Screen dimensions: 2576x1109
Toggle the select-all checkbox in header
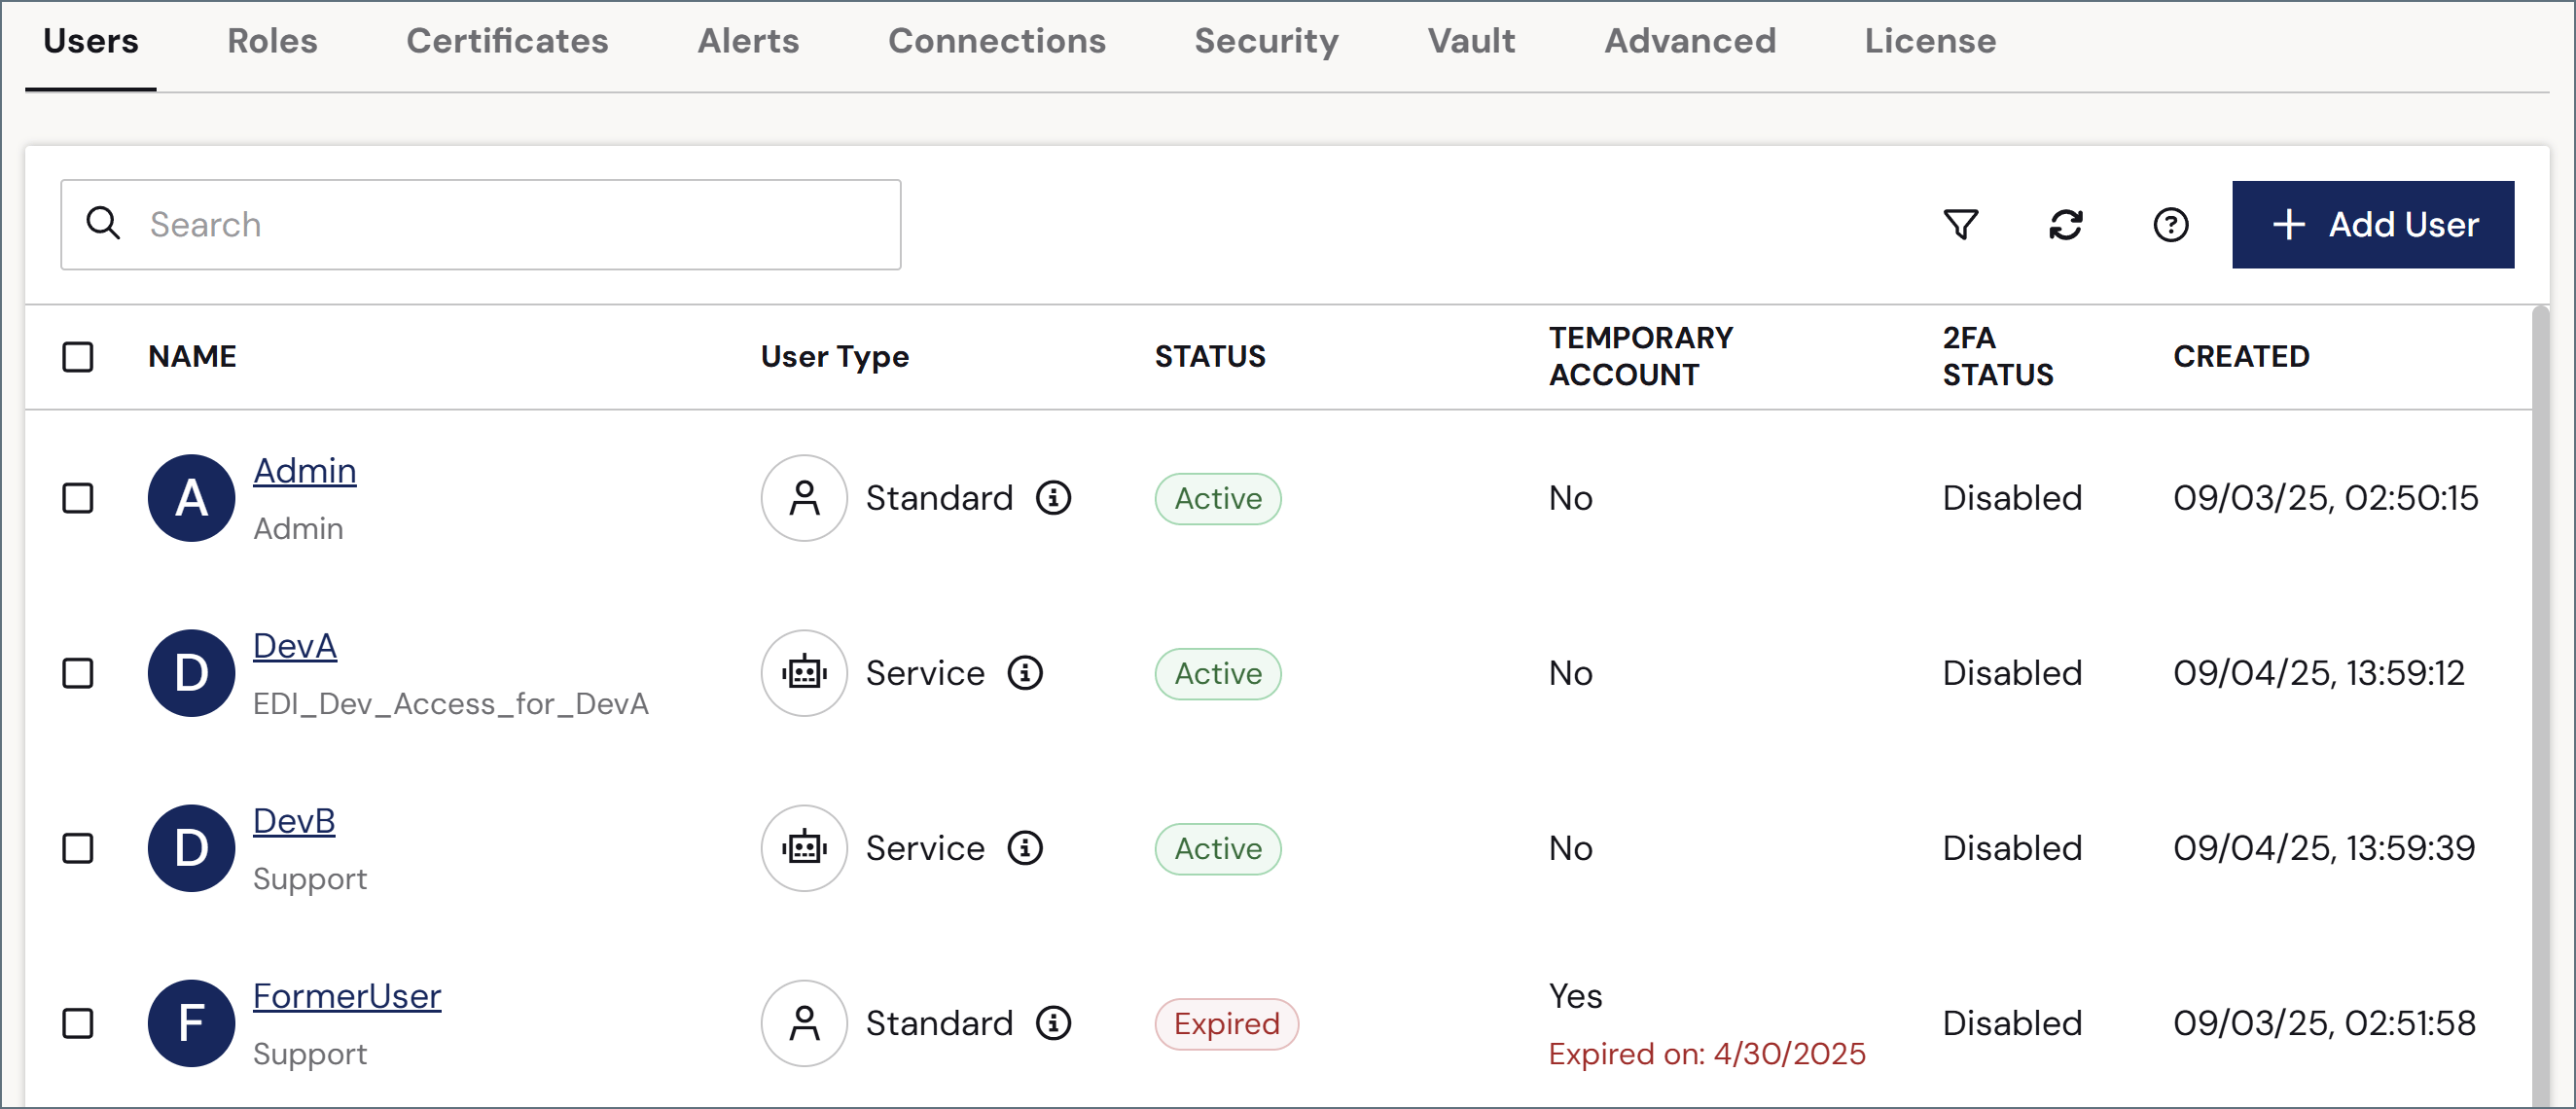78,356
